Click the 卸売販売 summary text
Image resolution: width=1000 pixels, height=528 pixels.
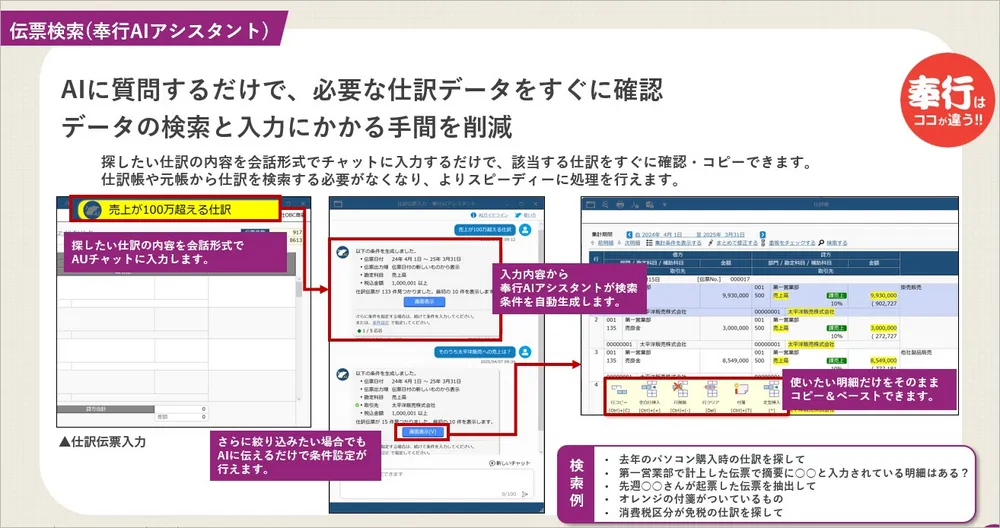913,288
